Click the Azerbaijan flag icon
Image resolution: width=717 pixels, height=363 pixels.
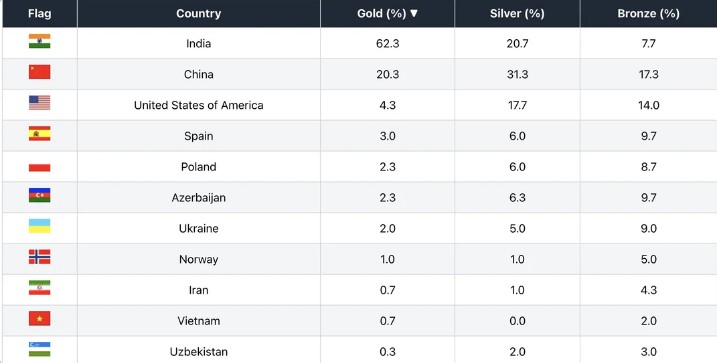coord(40,195)
